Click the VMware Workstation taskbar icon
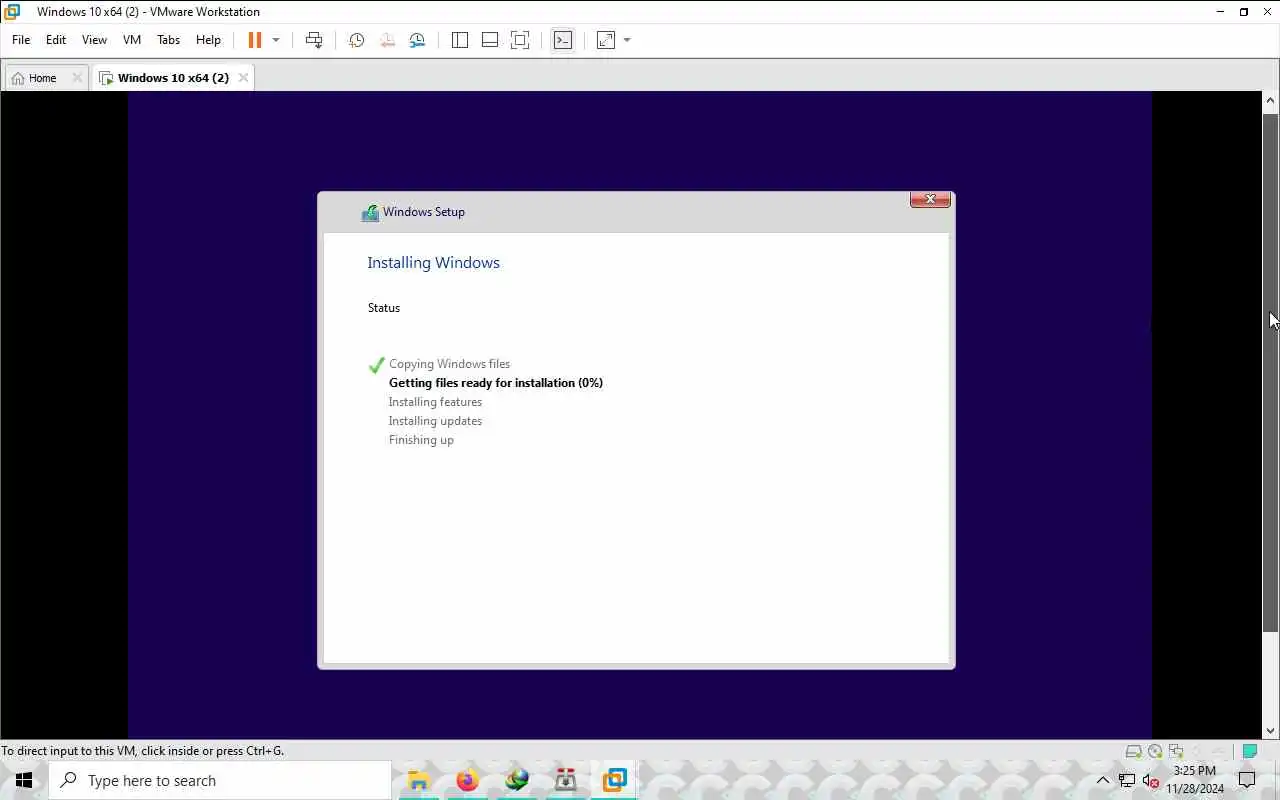 point(614,780)
